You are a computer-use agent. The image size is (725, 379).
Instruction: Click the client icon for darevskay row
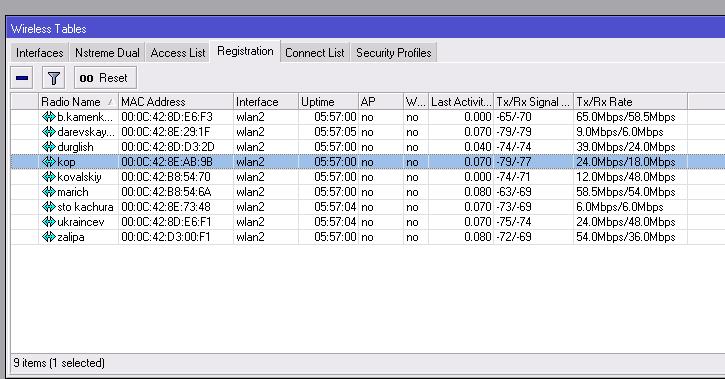click(49, 132)
